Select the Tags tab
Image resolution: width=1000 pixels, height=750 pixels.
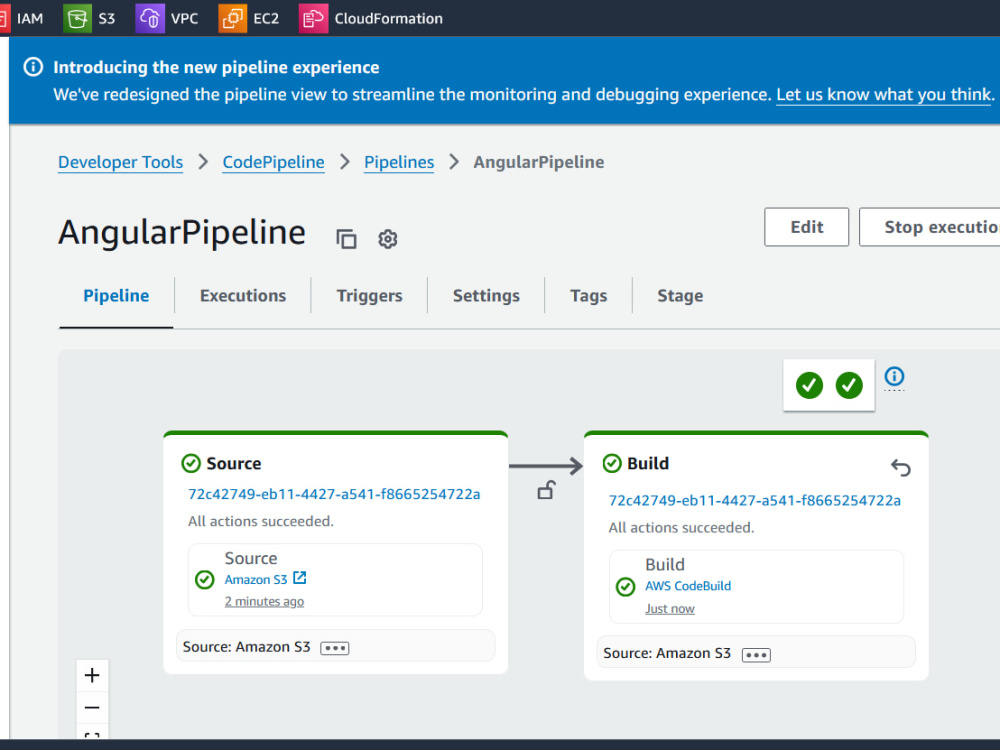pyautogui.click(x=589, y=296)
